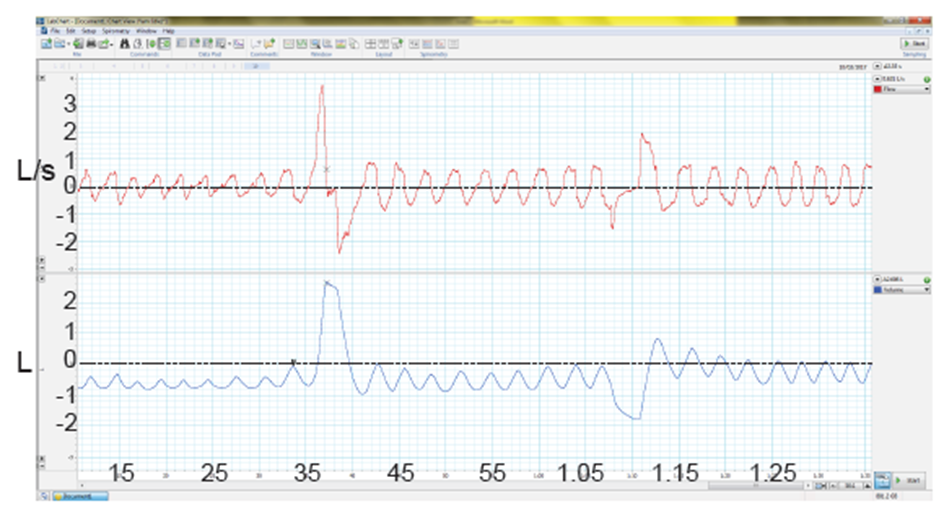The width and height of the screenshot is (944, 509).
Task: Click the Open file toolbar icon
Action: tap(57, 44)
